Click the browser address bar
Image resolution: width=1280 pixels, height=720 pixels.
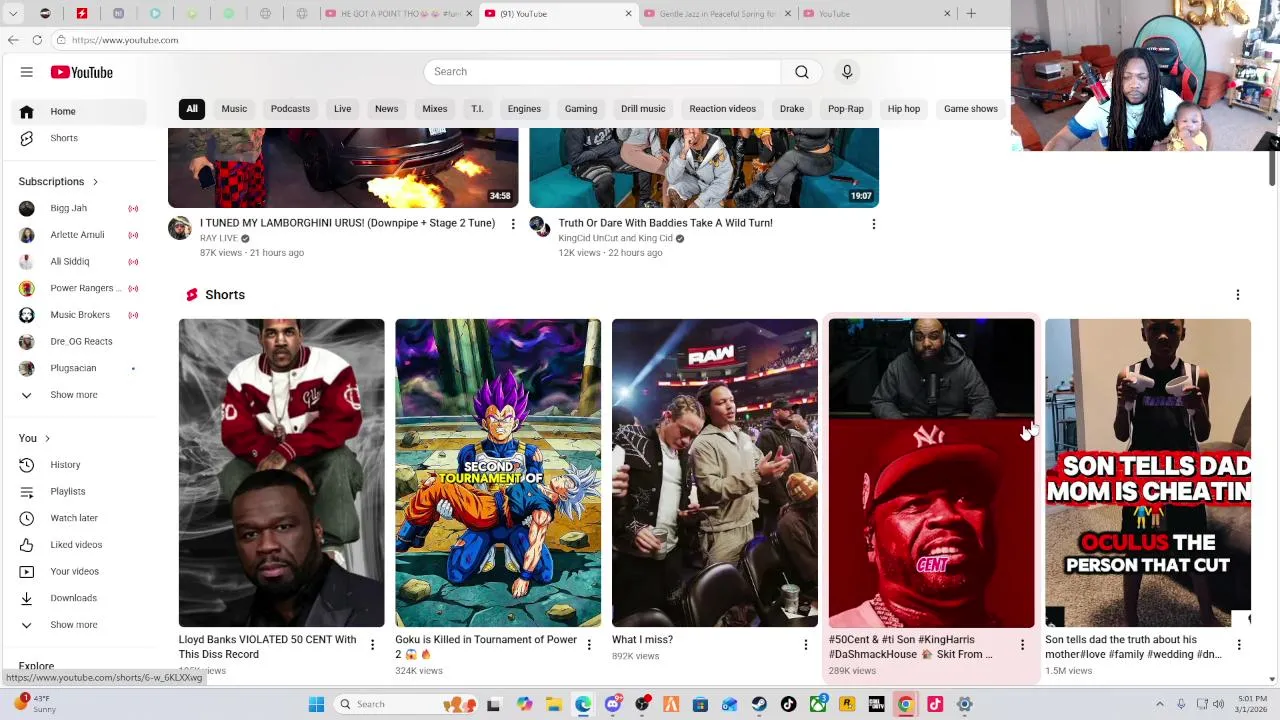530,40
